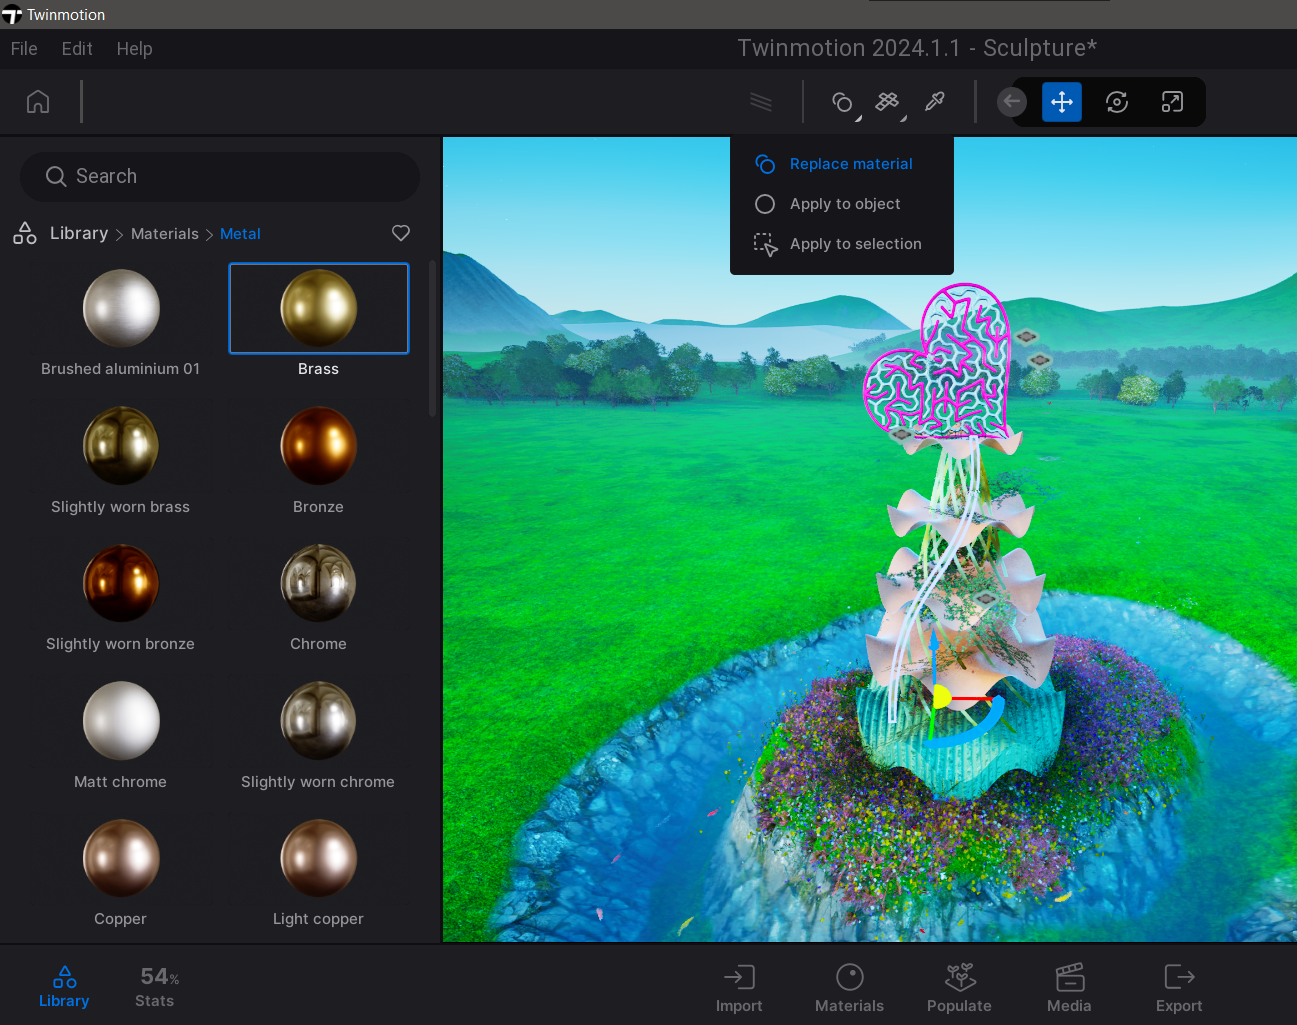This screenshot has height=1025, width=1297.
Task: Click the search magnifier icon
Action: (x=56, y=176)
